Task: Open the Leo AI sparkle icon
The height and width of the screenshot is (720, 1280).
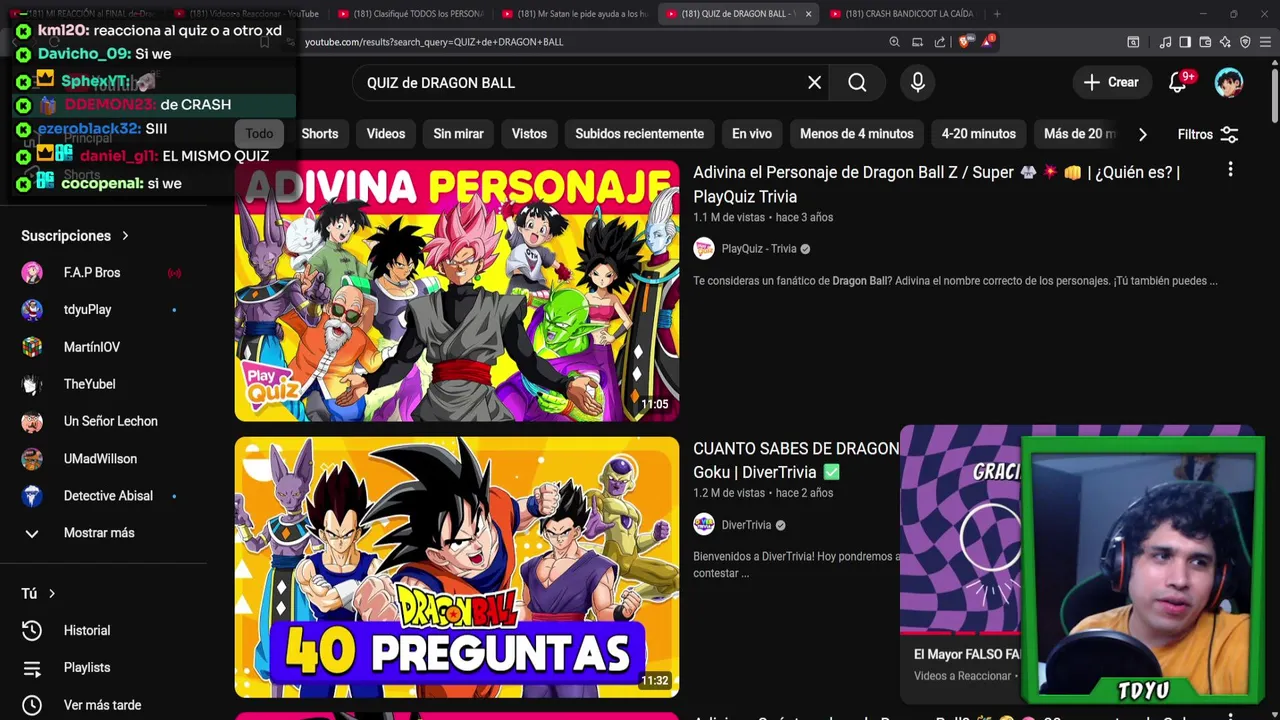Action: click(x=1225, y=42)
